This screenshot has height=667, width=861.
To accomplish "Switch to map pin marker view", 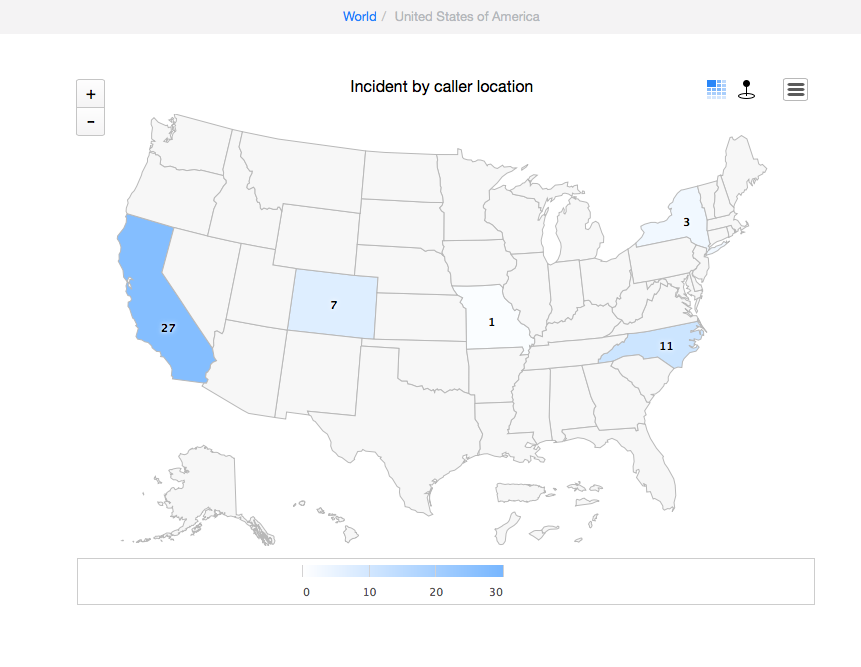I will point(746,89).
